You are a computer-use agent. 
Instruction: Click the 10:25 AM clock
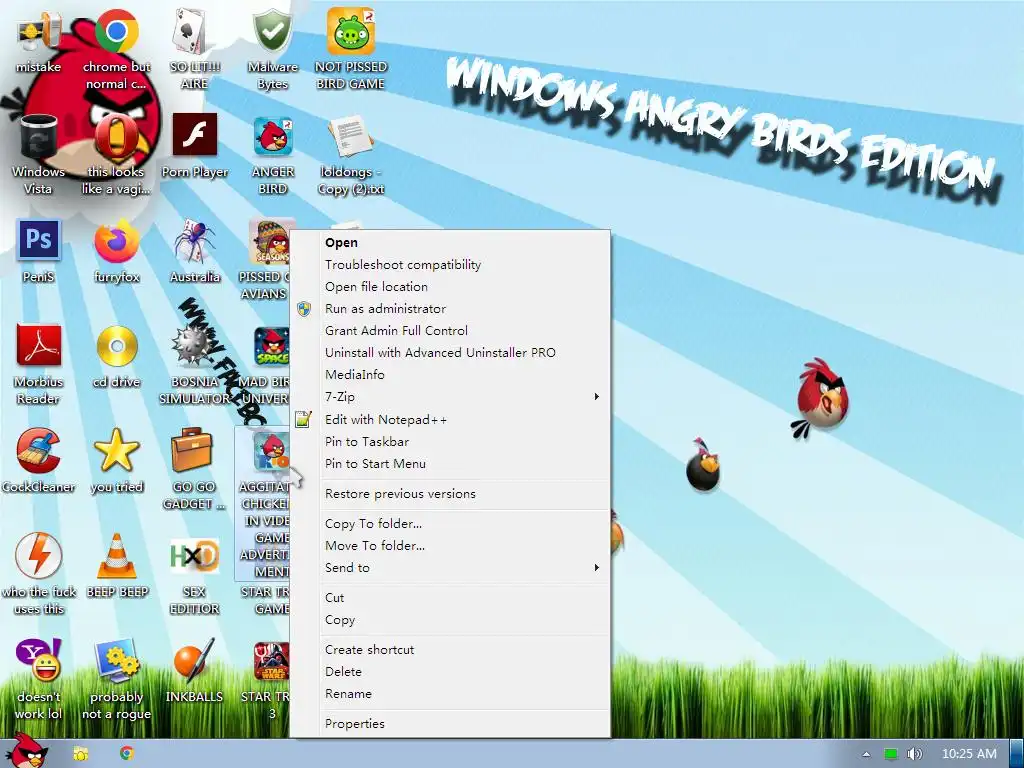969,754
